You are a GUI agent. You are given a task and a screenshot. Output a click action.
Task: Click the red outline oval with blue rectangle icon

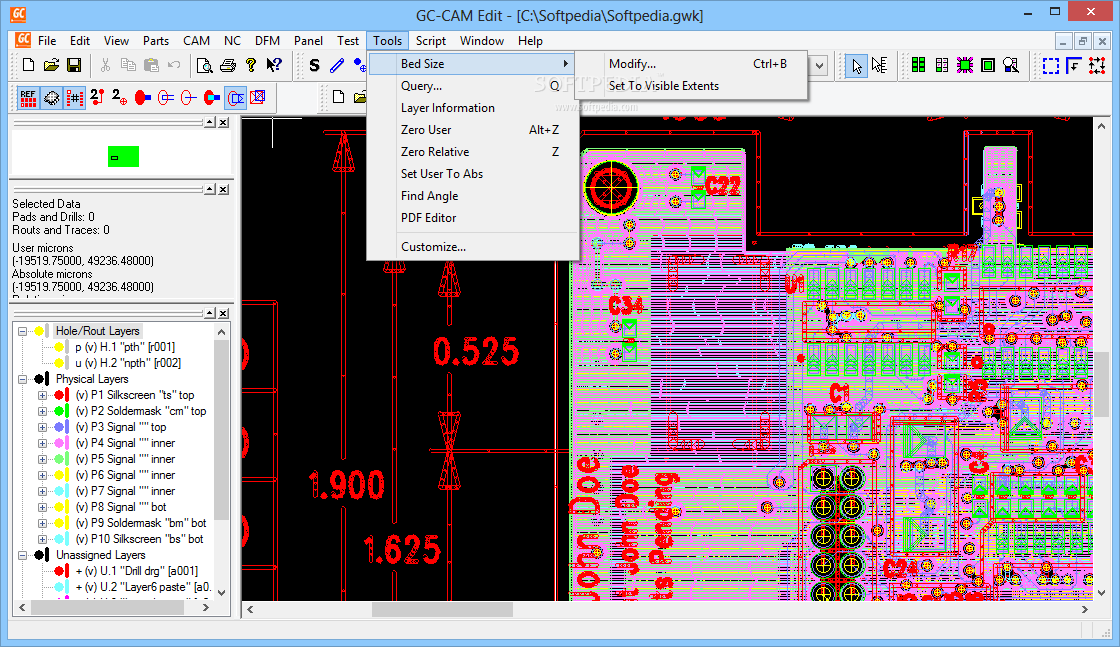[166, 97]
